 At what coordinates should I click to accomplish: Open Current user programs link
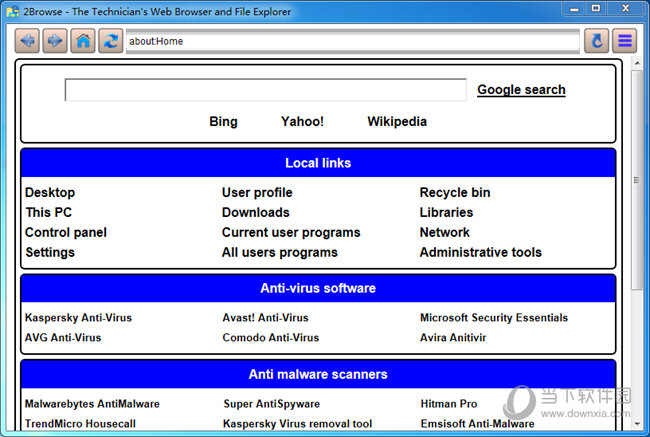coord(291,232)
